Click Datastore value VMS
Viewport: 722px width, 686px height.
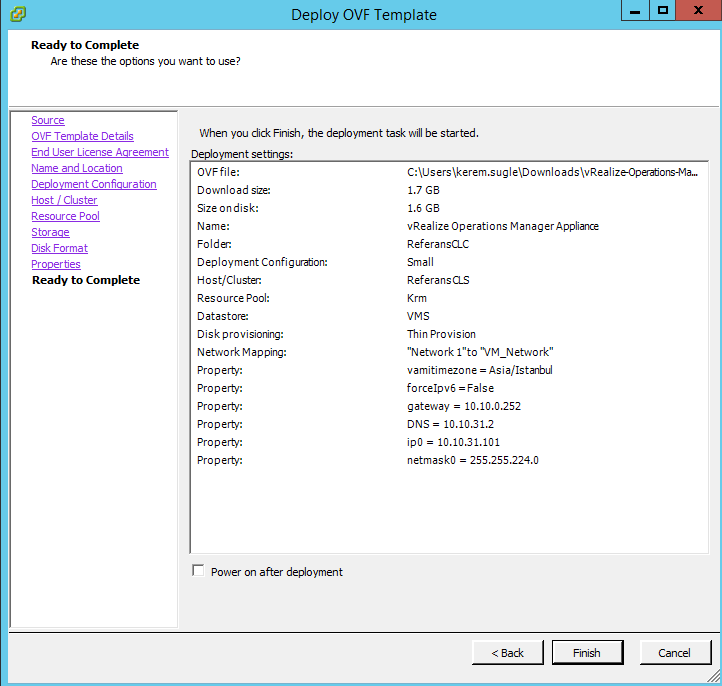coord(418,316)
